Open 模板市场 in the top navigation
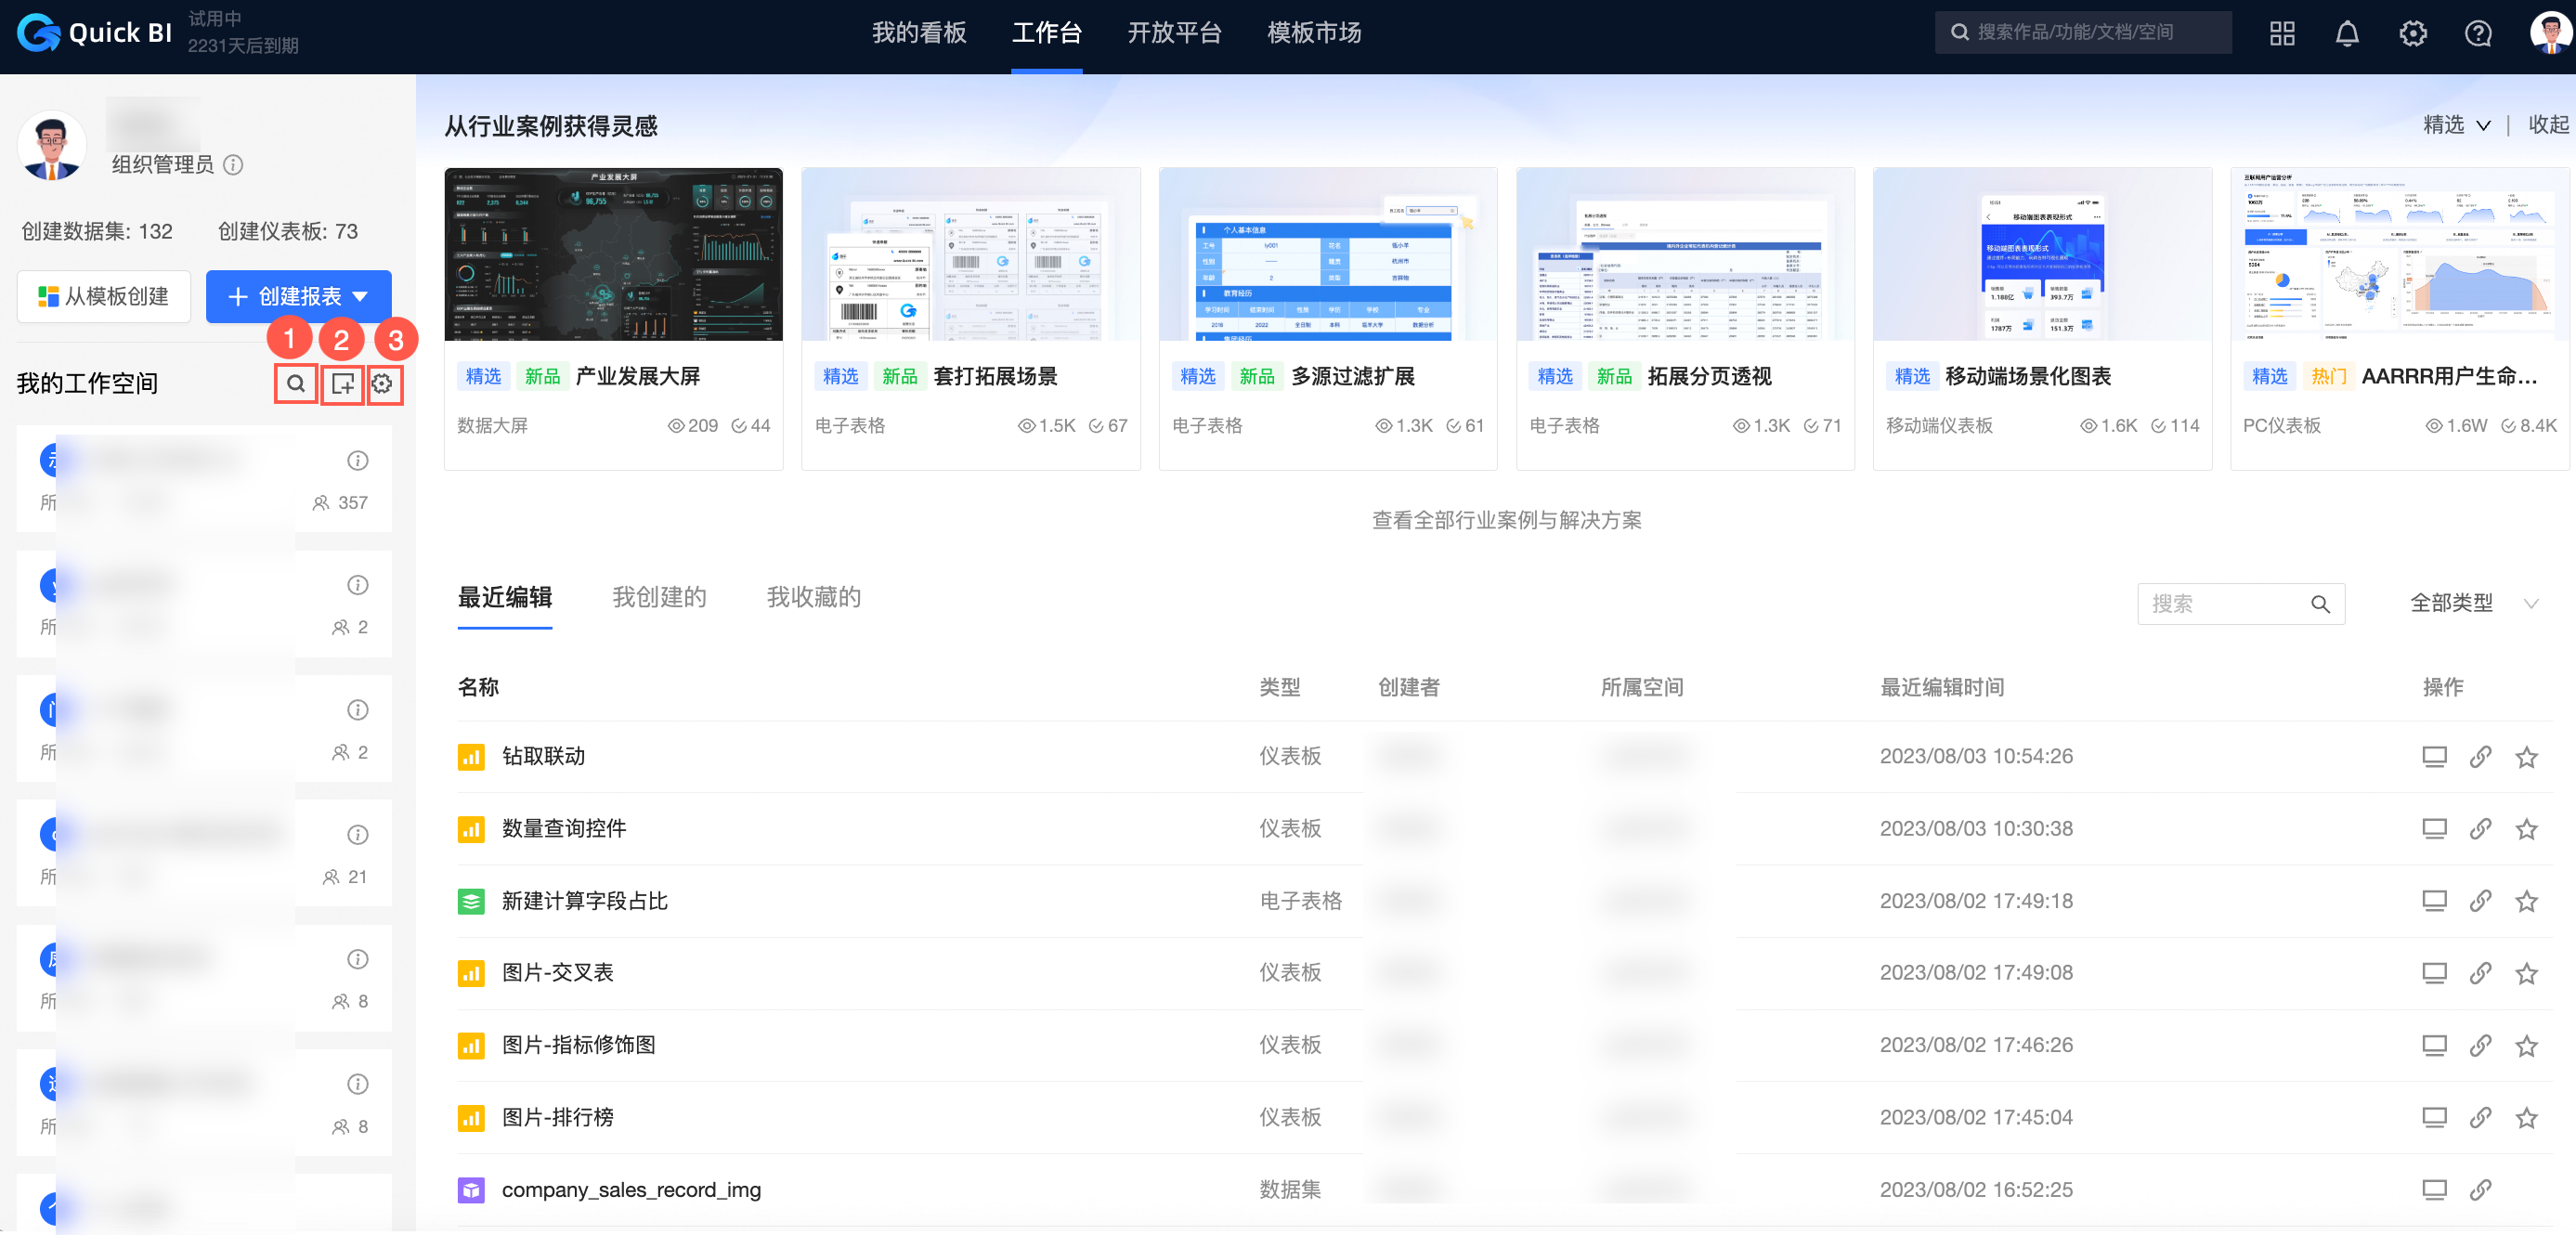 coord(1313,33)
